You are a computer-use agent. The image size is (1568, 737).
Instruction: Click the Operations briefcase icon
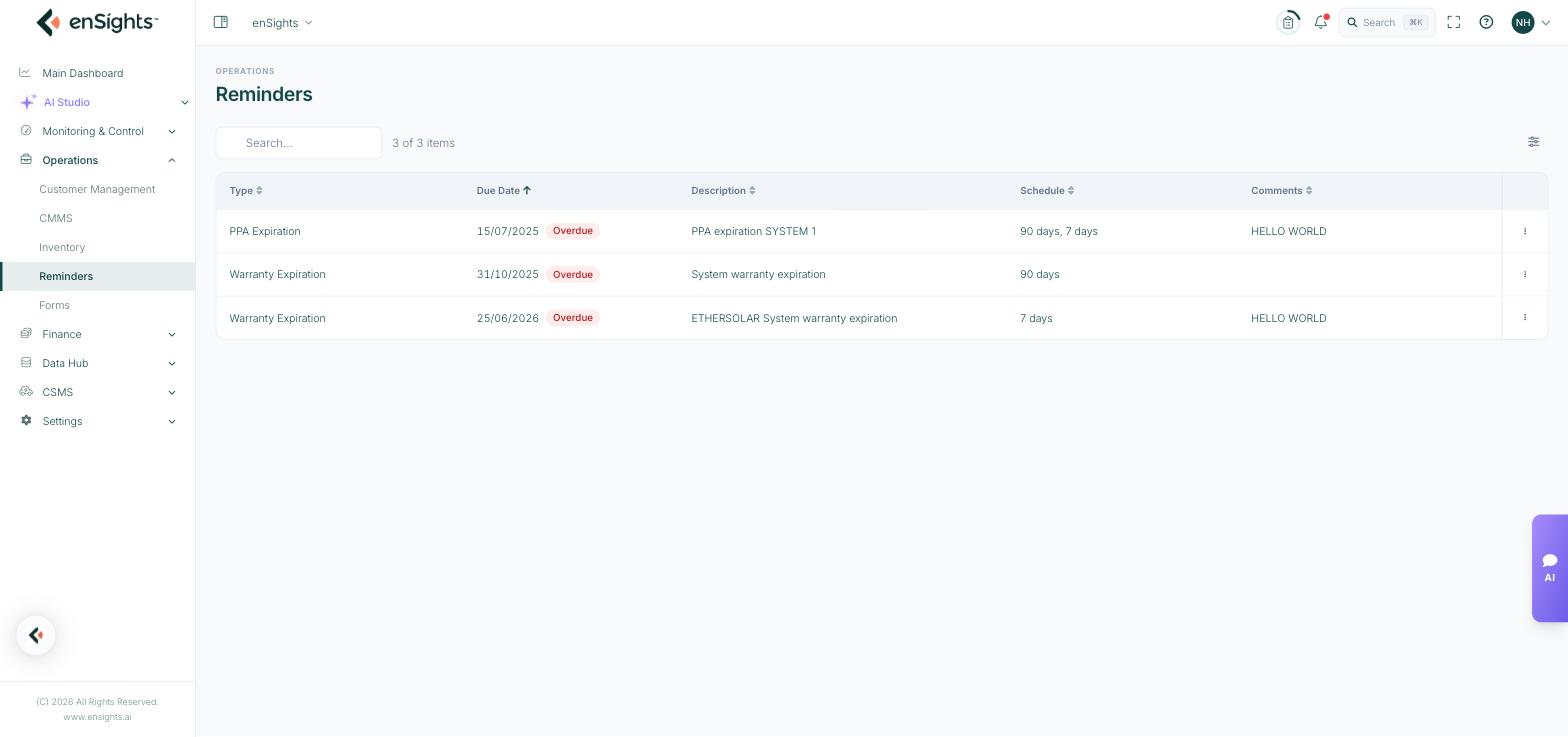click(26, 159)
